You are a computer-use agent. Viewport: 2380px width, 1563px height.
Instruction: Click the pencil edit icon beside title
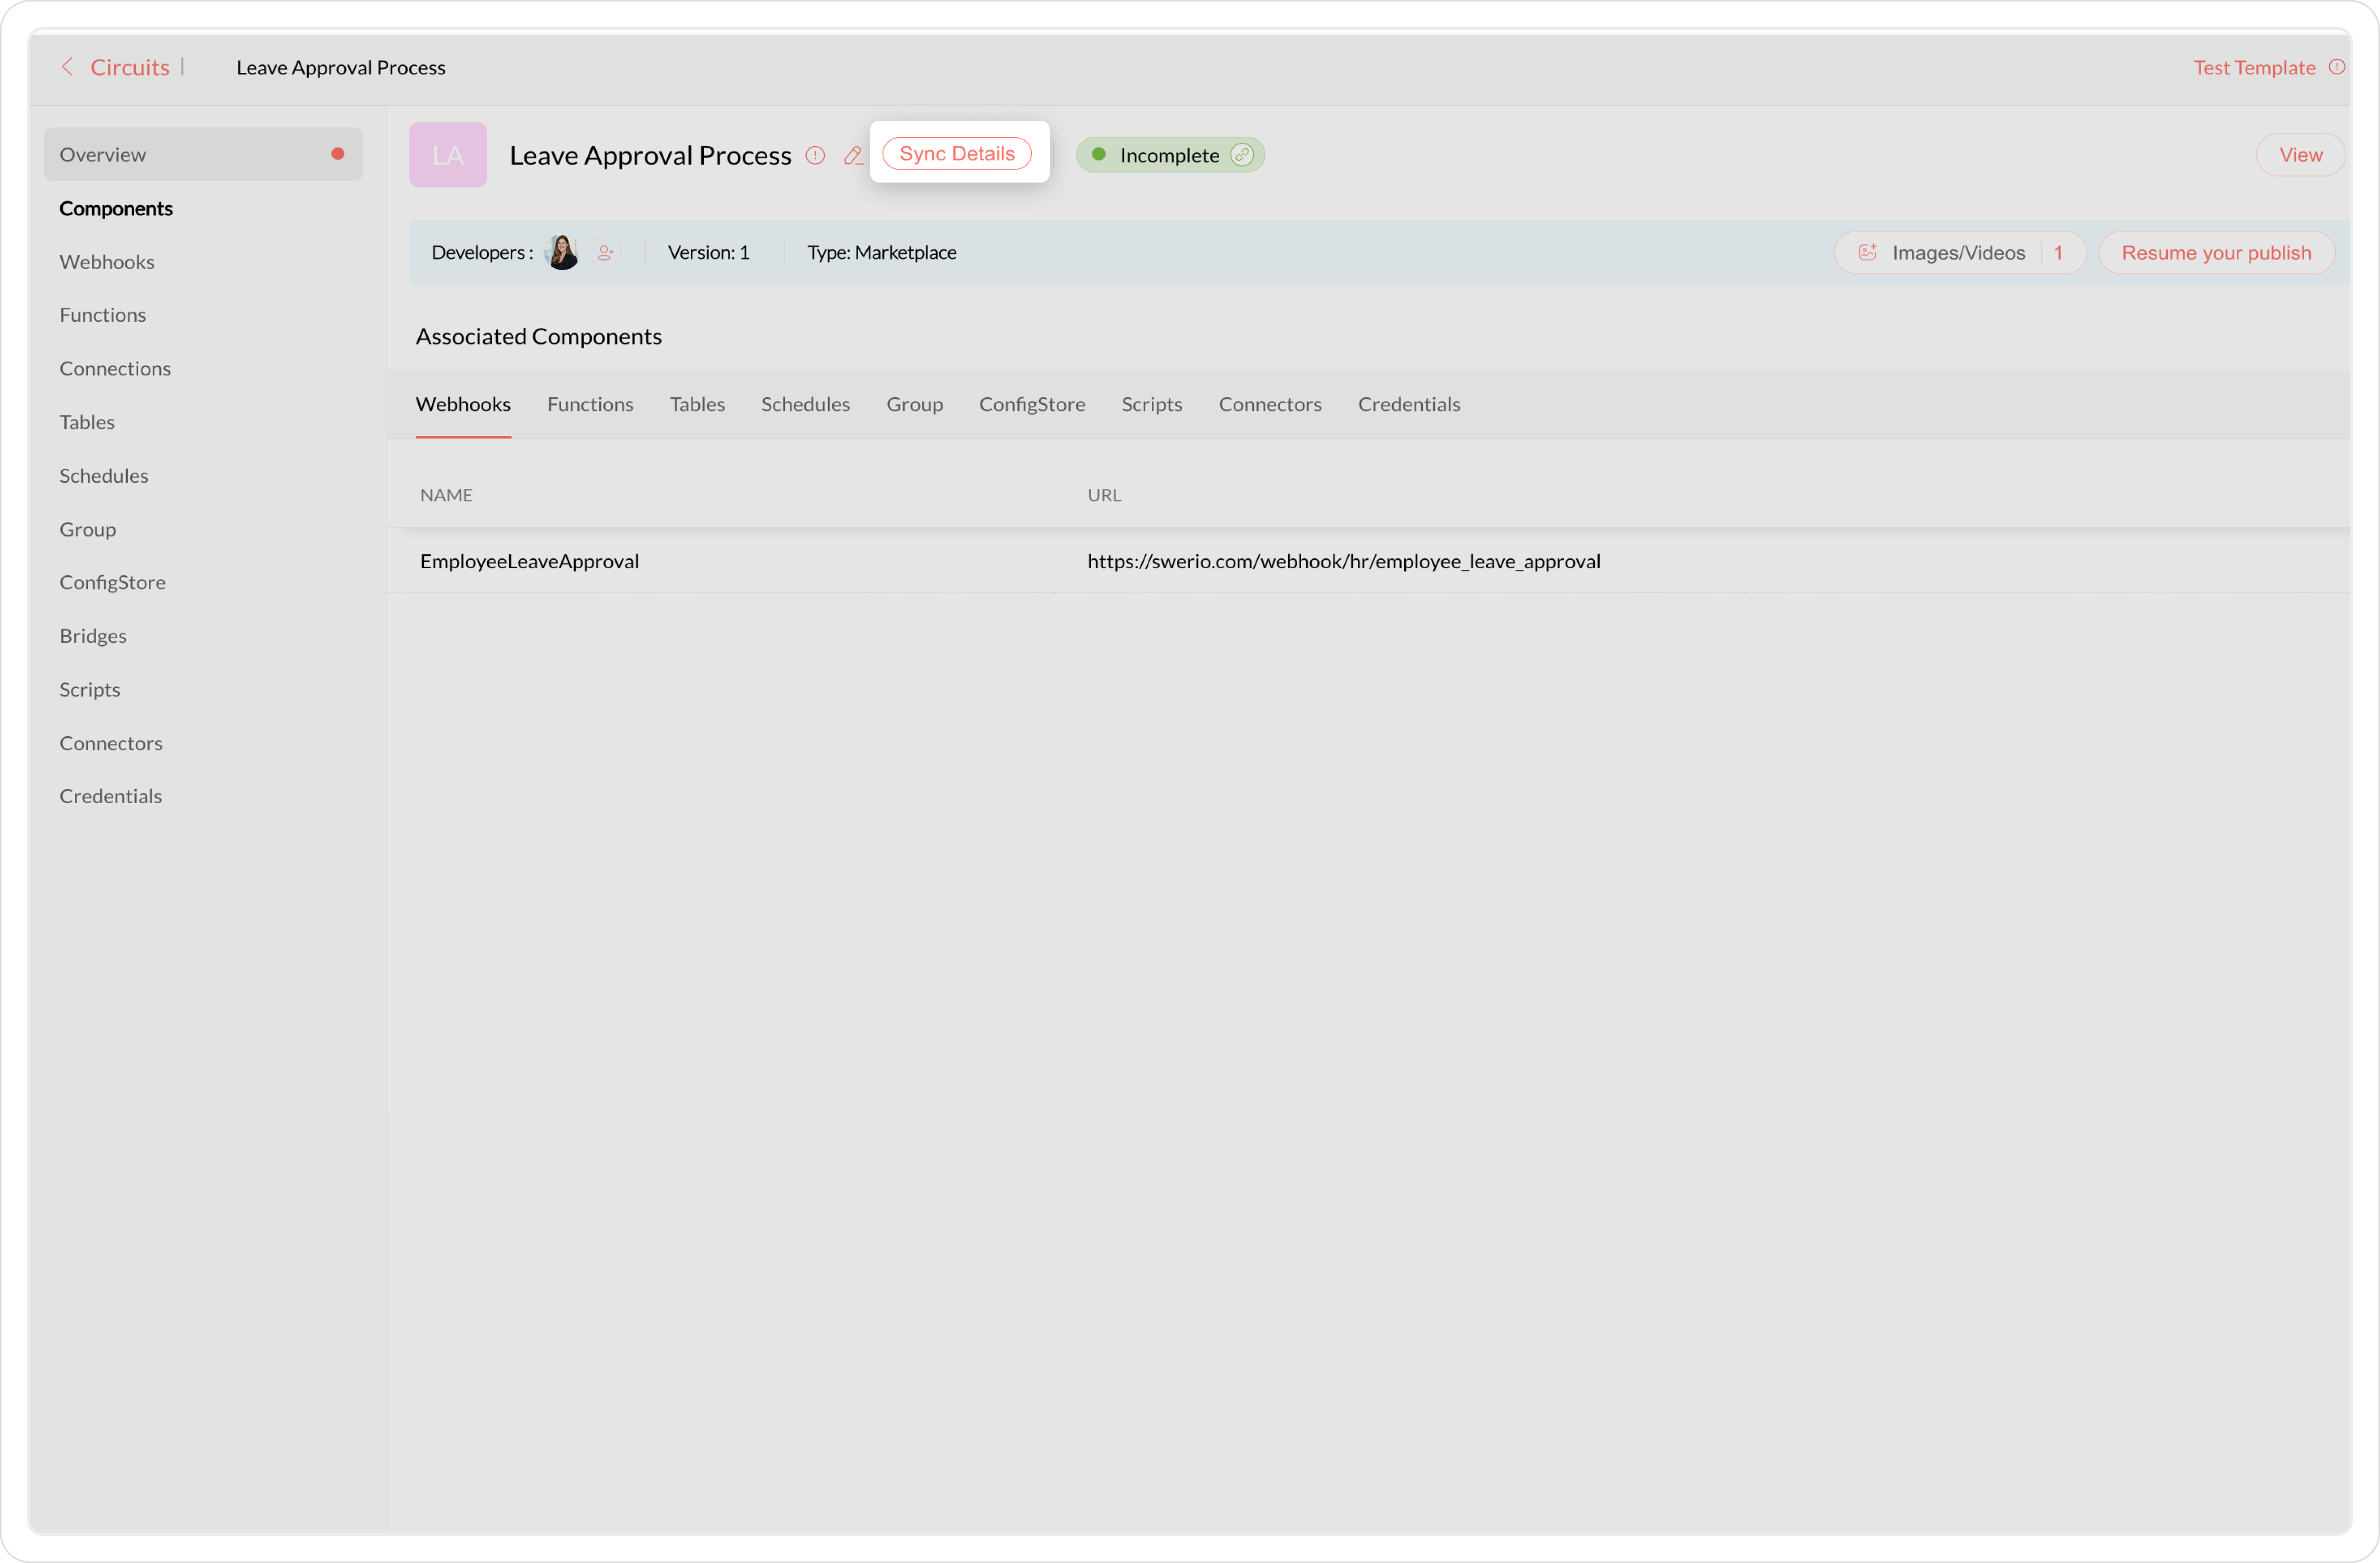(853, 155)
